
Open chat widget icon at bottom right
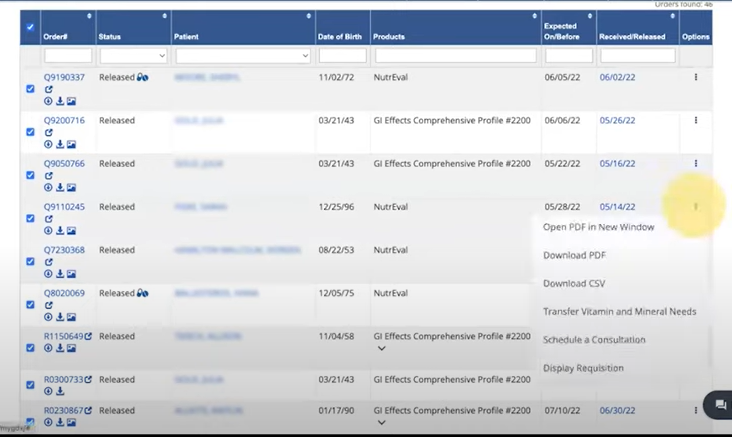pyautogui.click(x=717, y=405)
